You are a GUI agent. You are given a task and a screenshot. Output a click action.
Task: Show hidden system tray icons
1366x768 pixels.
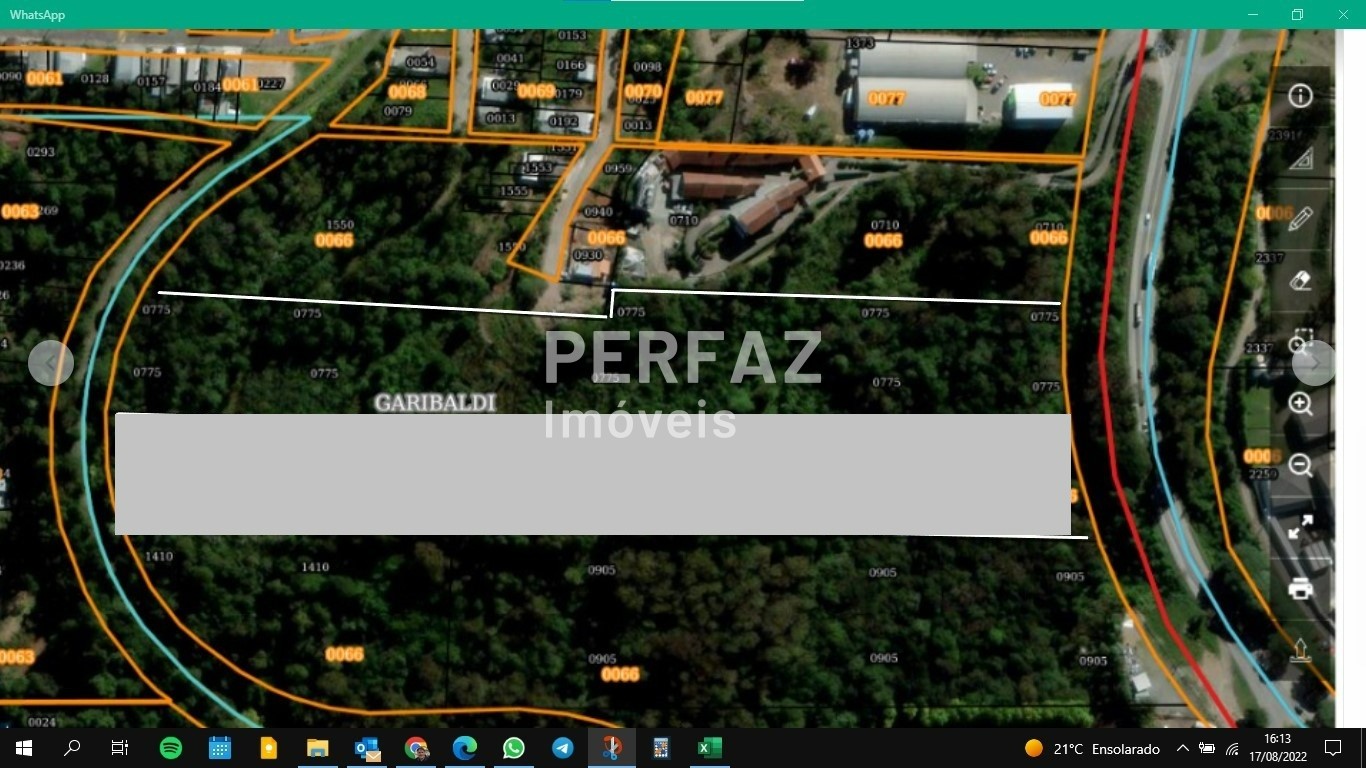click(x=1182, y=748)
